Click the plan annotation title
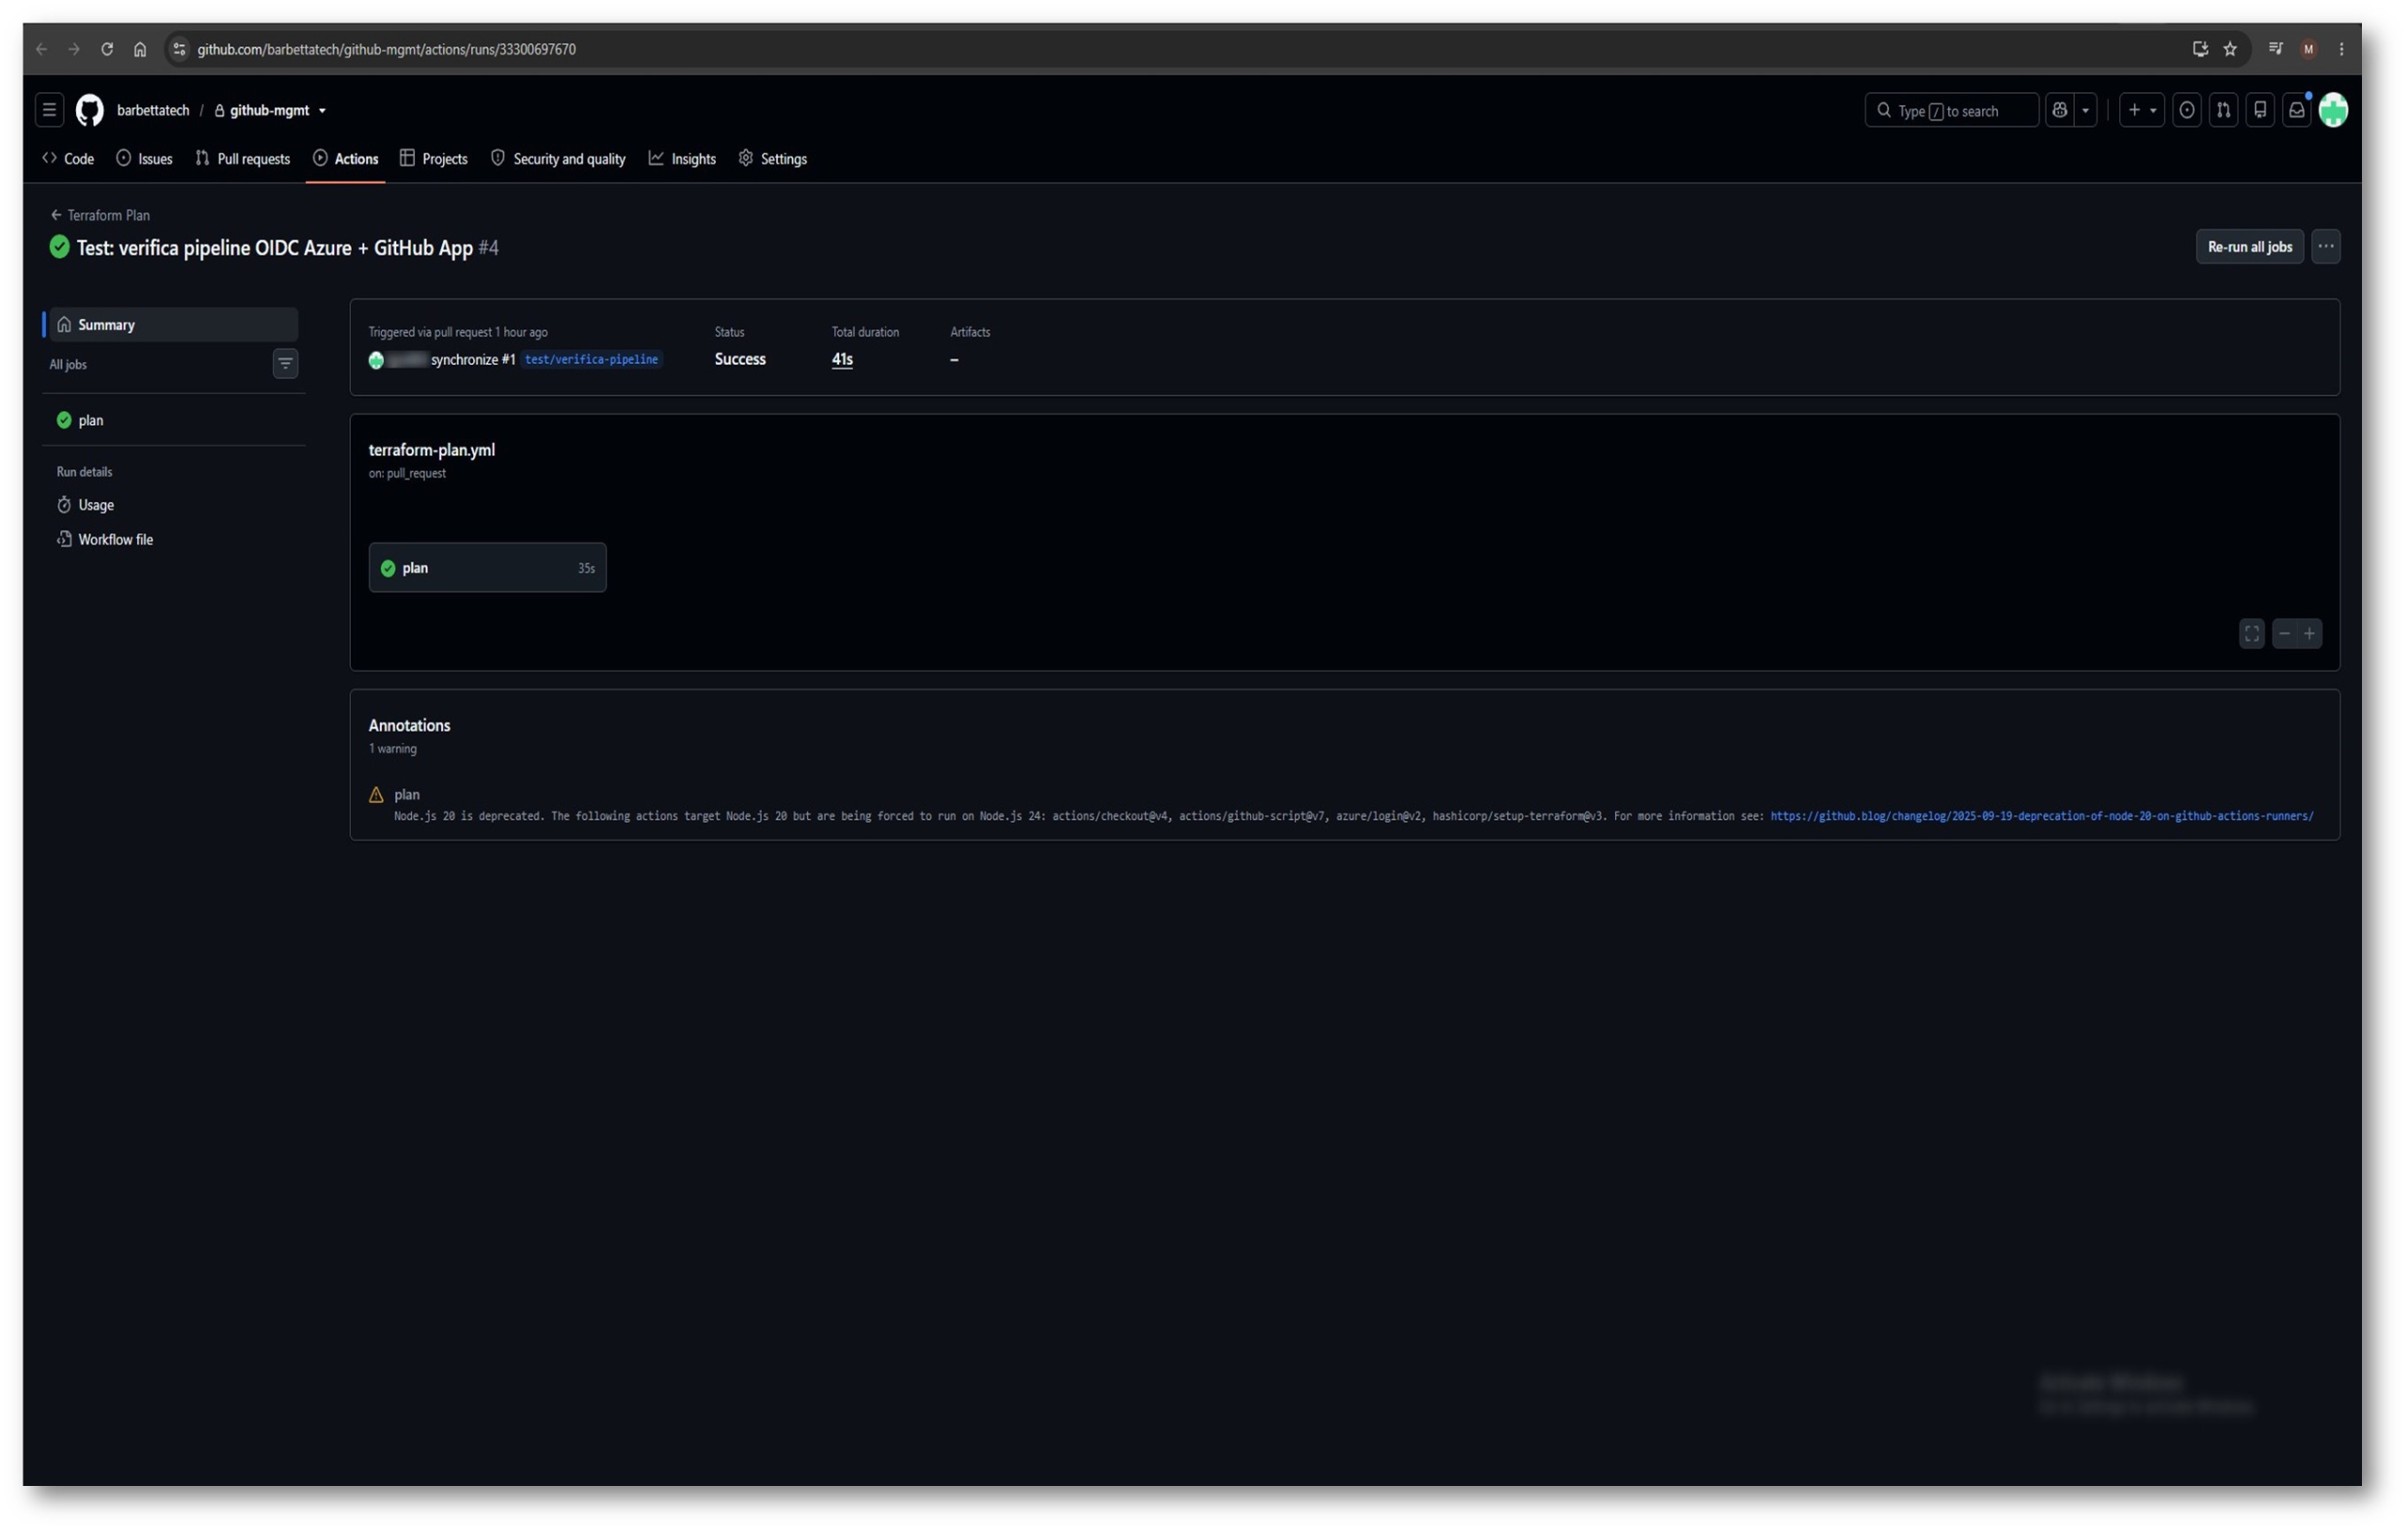 (407, 795)
